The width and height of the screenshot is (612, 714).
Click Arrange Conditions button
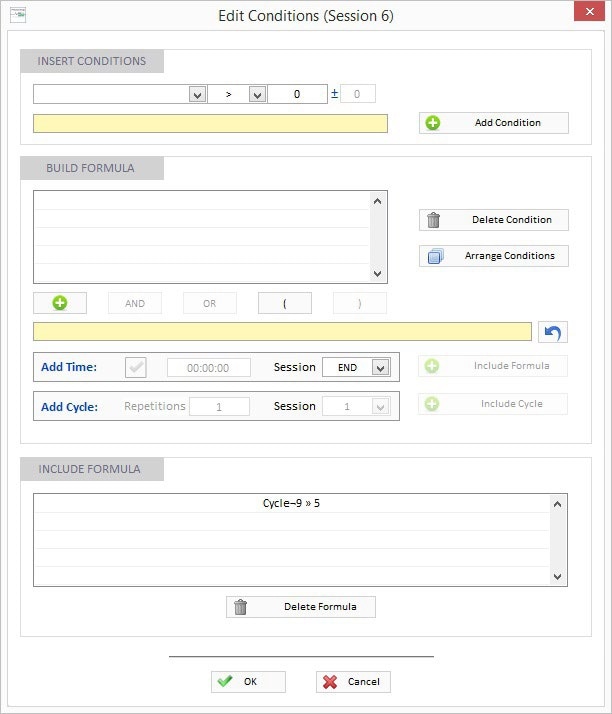493,256
